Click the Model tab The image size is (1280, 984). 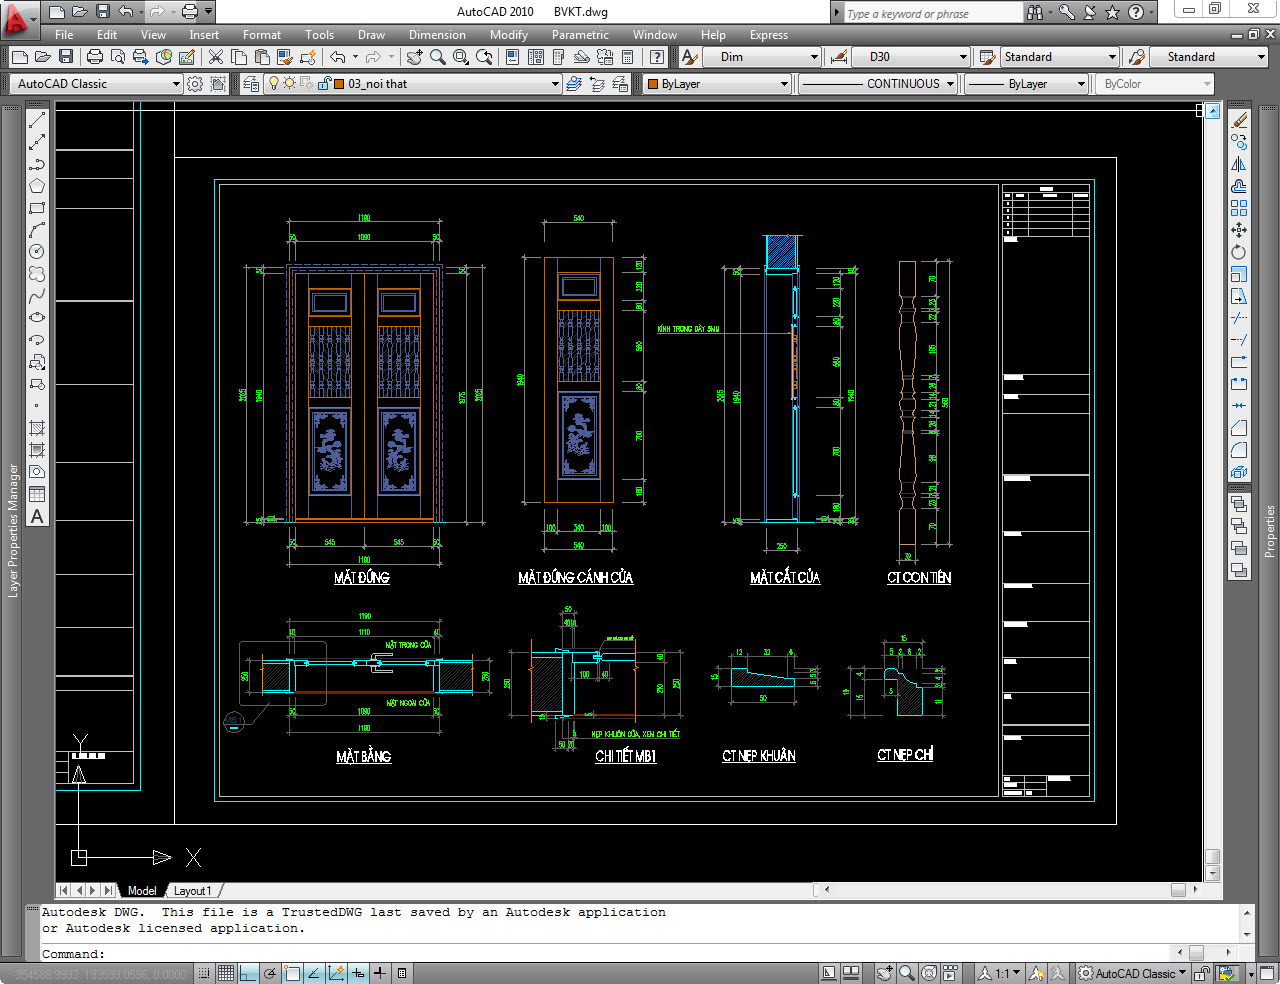tap(141, 890)
